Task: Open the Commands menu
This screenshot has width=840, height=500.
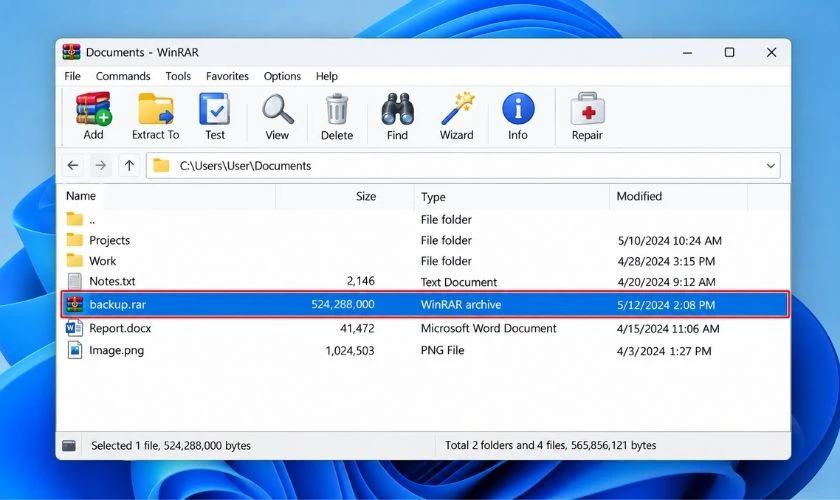Action: click(123, 76)
